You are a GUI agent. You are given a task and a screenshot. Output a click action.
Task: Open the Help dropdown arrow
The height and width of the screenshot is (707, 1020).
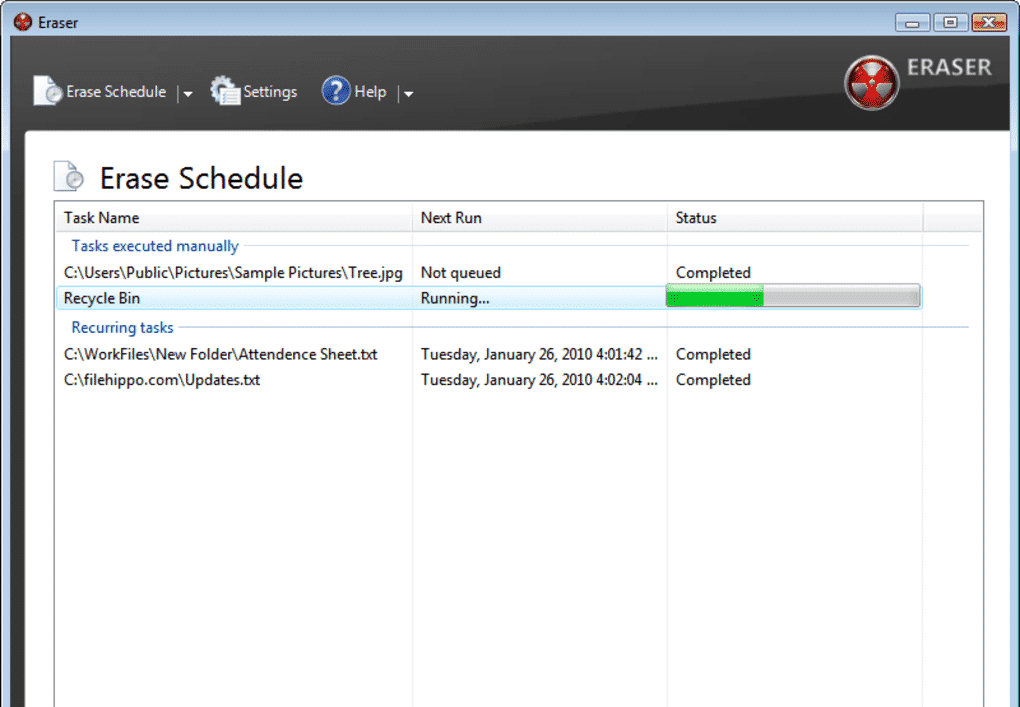(x=407, y=94)
